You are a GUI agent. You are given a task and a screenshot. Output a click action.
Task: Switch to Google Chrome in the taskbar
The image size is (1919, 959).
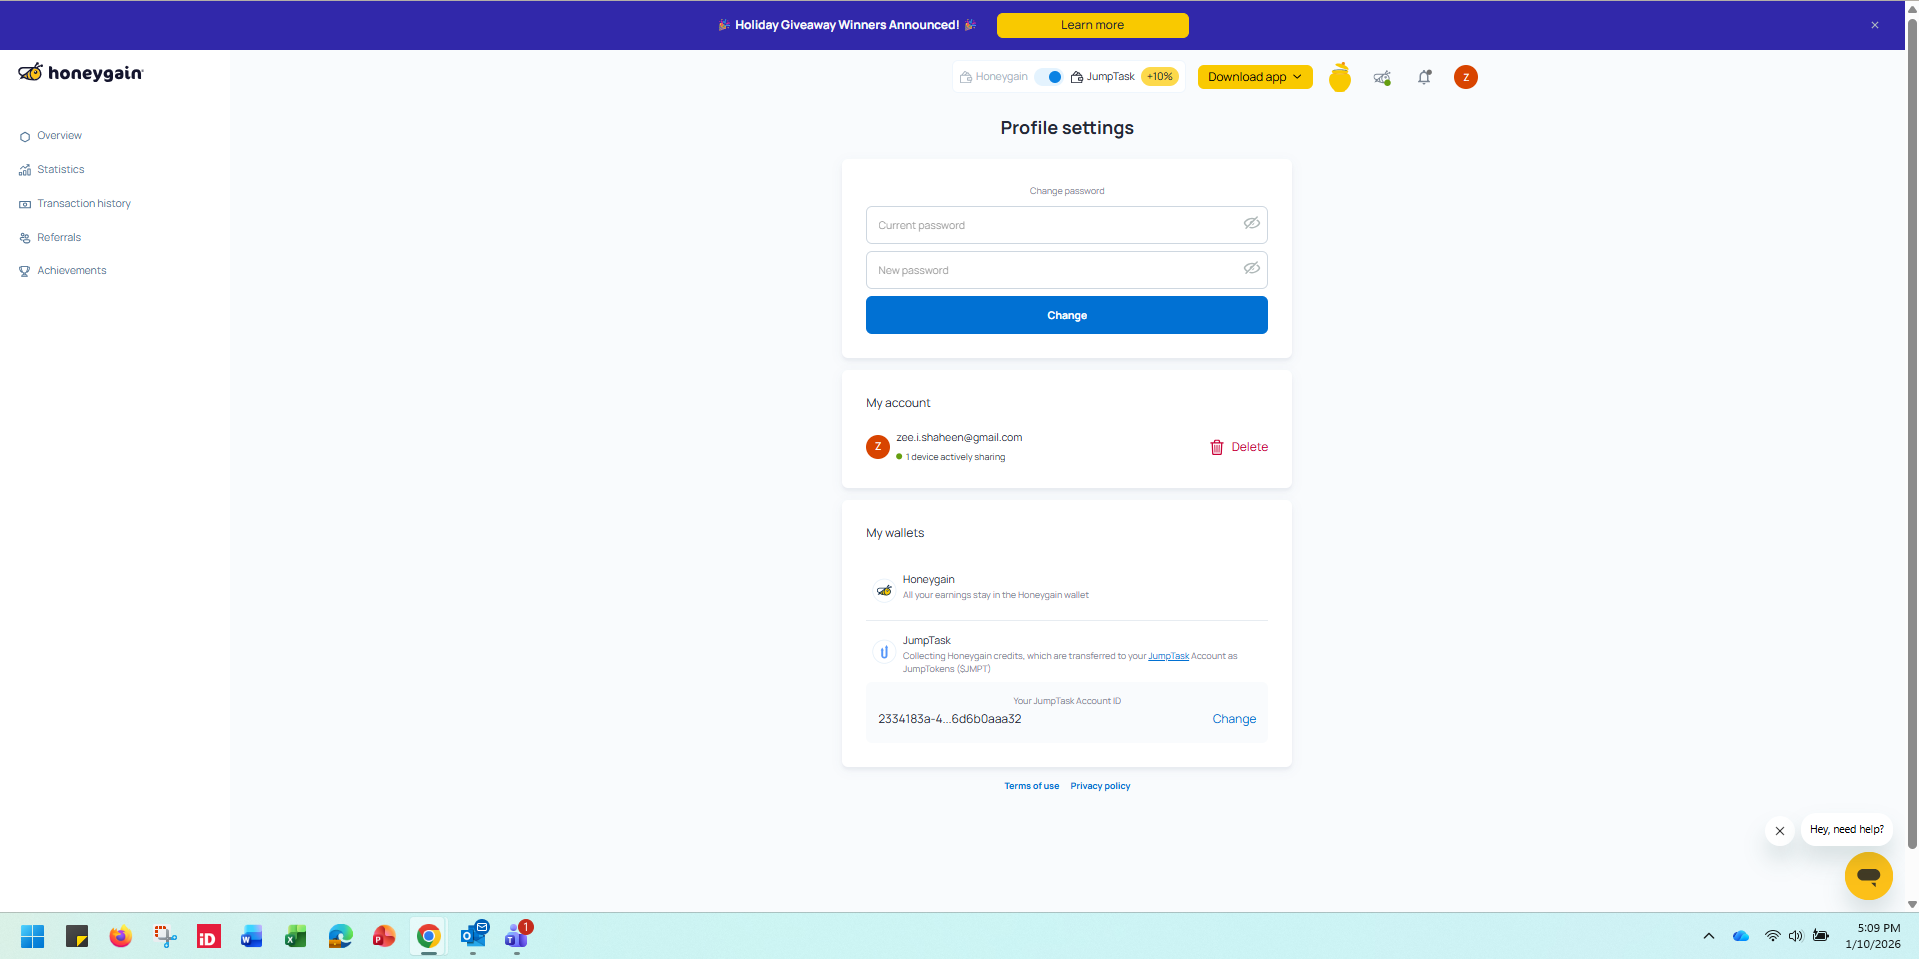coord(428,937)
